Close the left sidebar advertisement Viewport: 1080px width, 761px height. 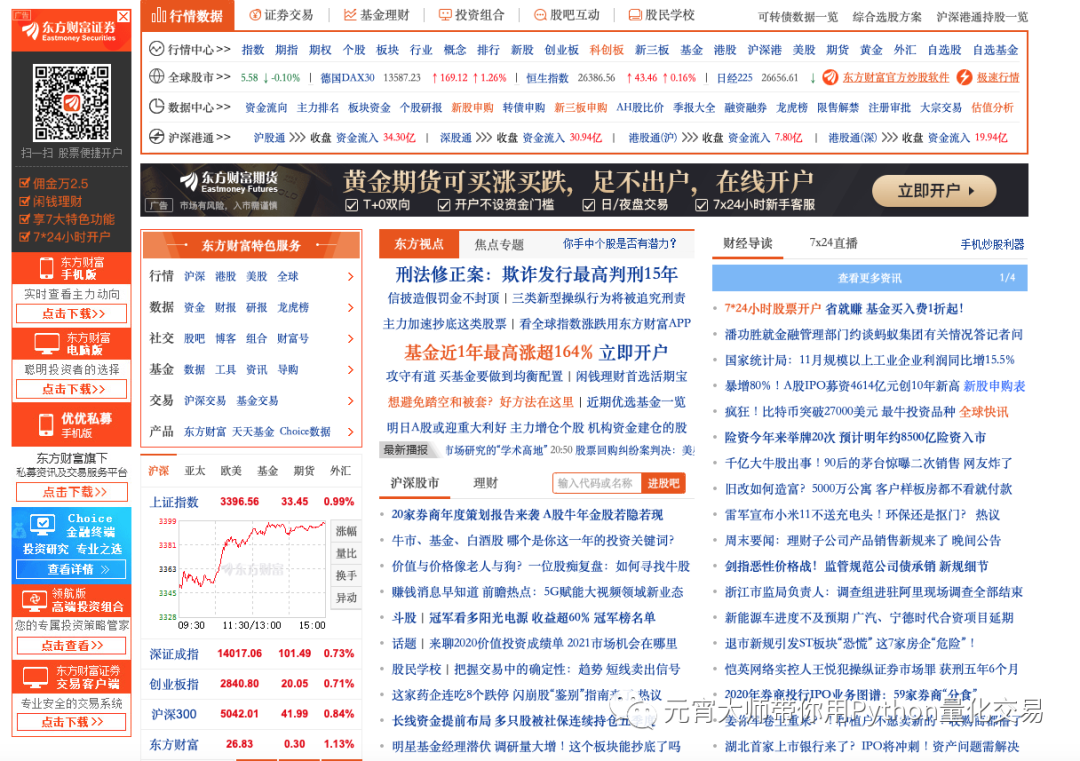pos(123,16)
